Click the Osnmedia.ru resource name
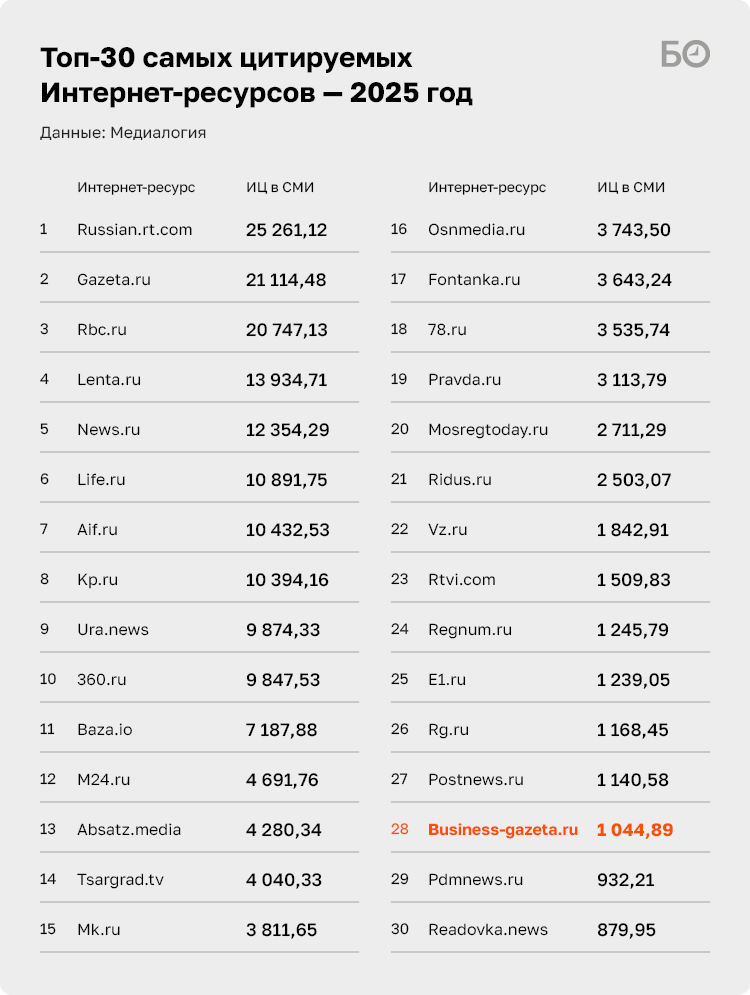 click(x=476, y=230)
